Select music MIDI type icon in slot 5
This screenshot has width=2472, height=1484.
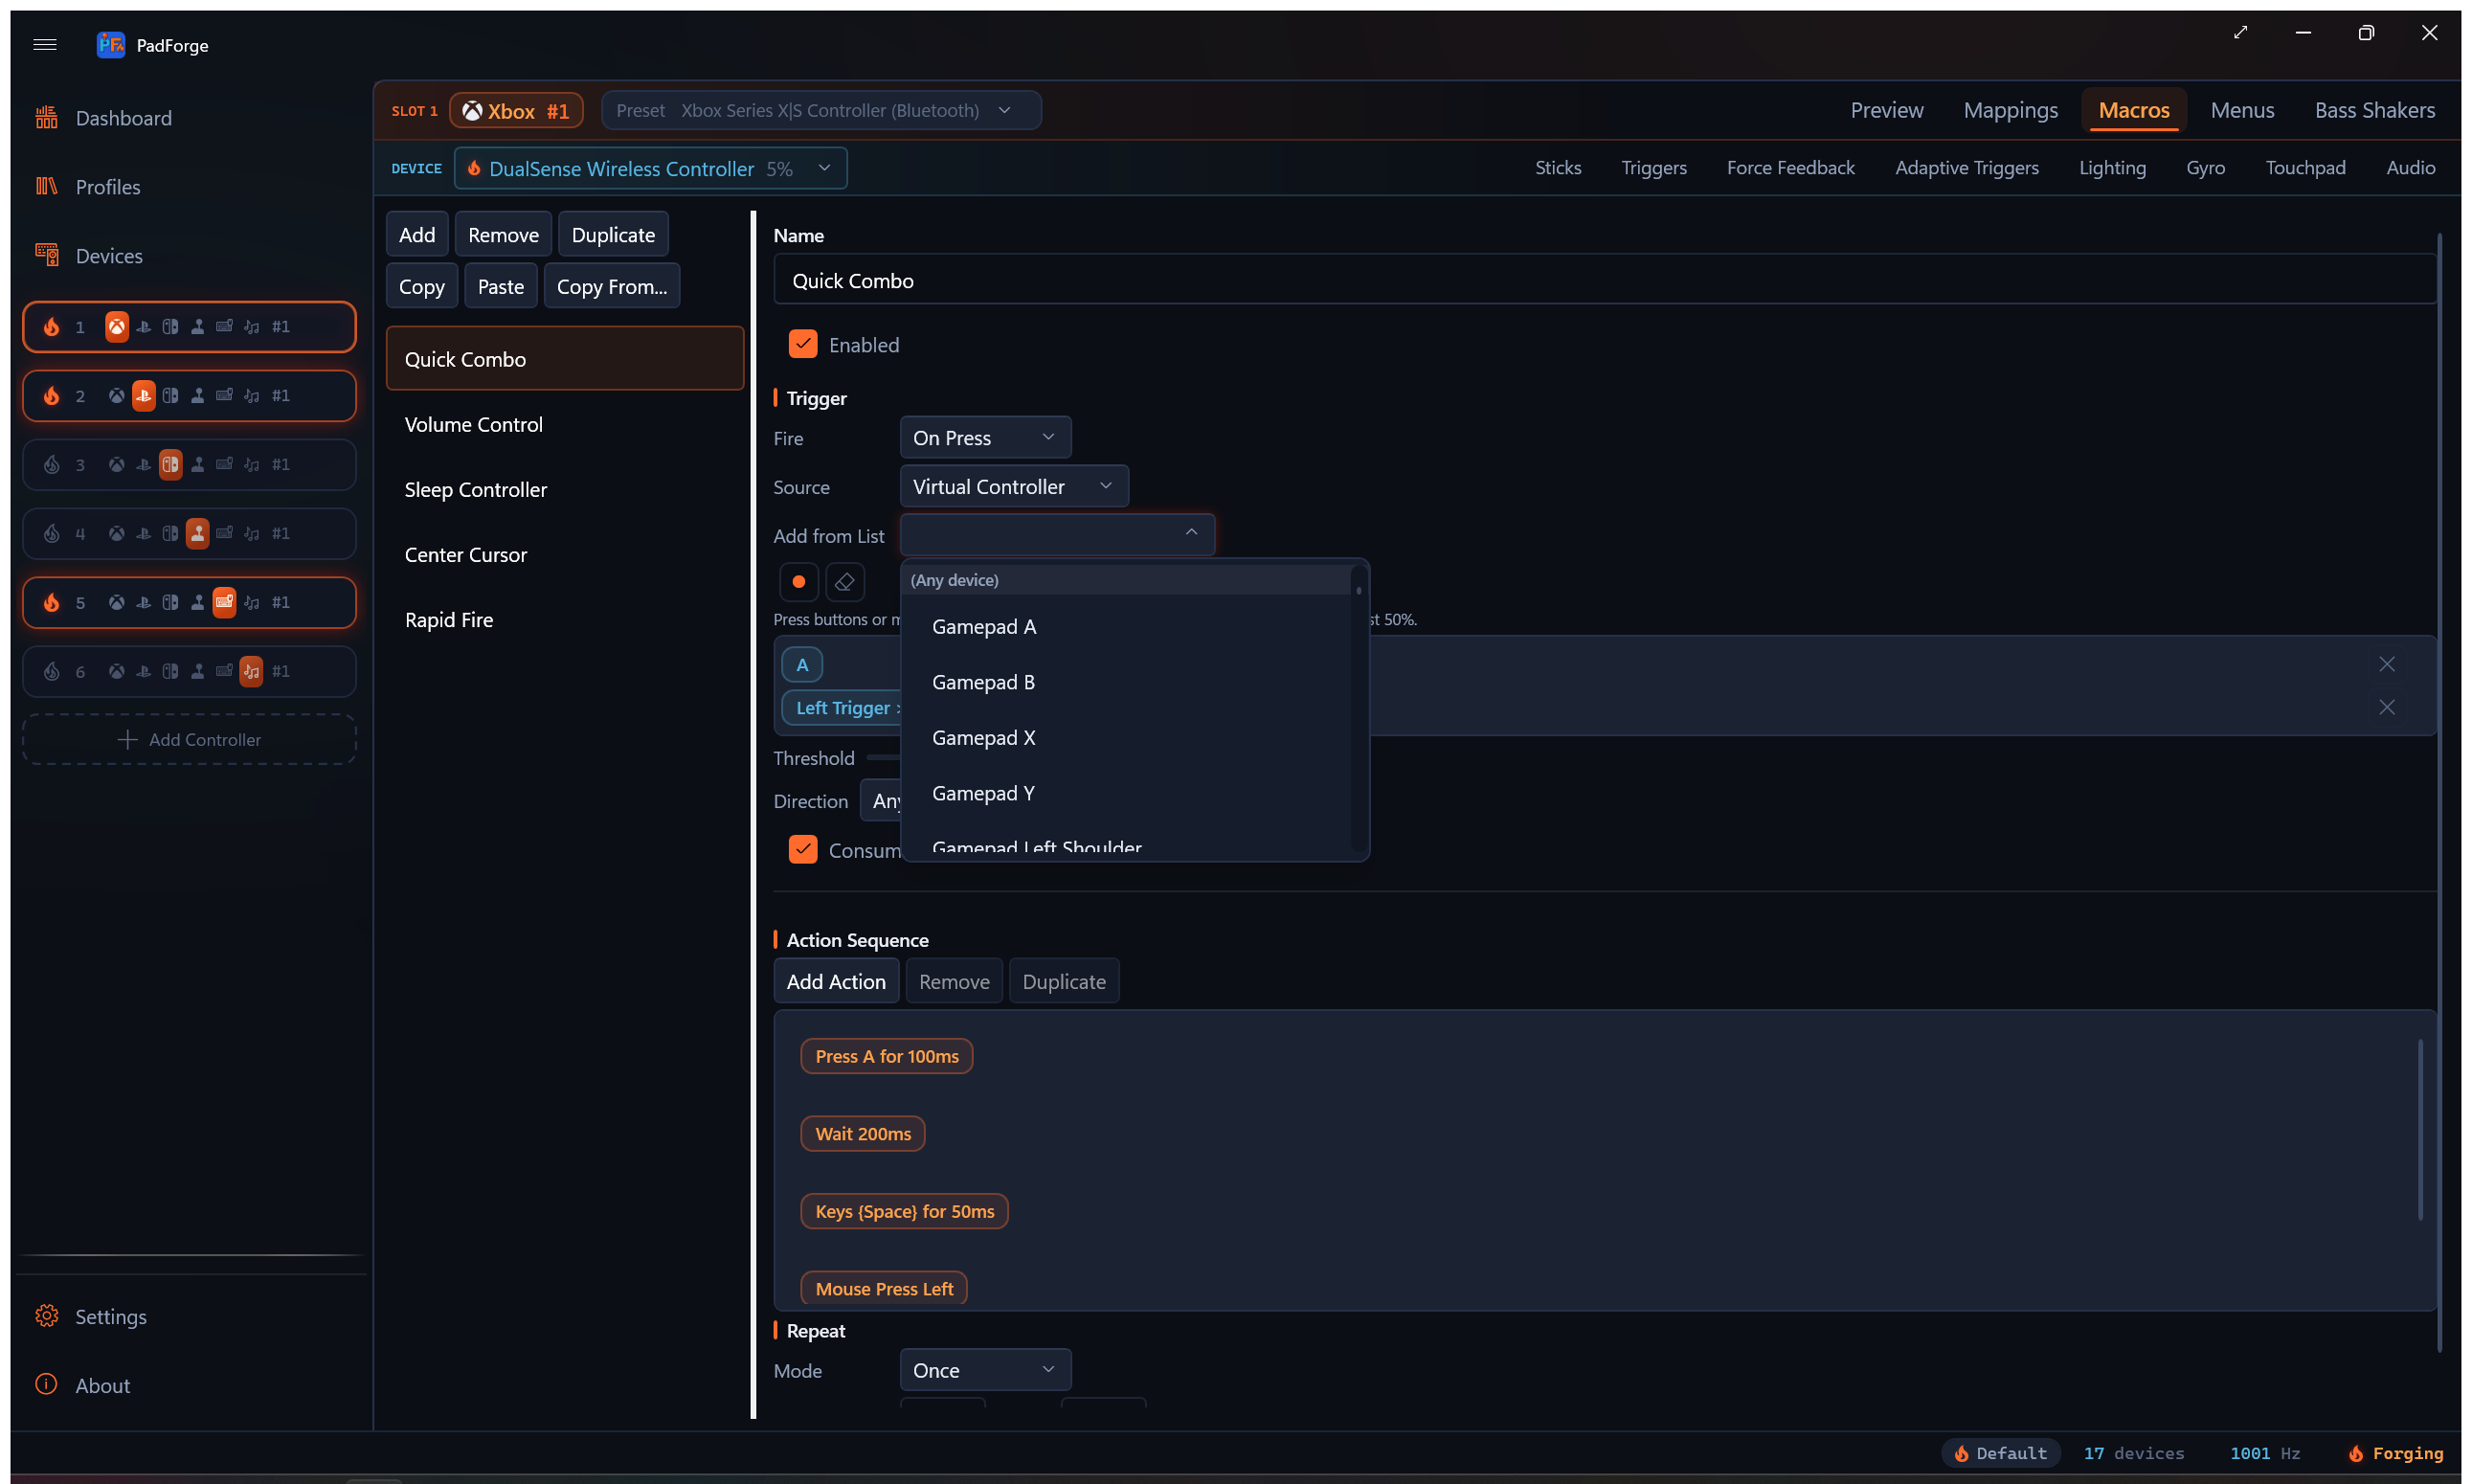tap(252, 603)
